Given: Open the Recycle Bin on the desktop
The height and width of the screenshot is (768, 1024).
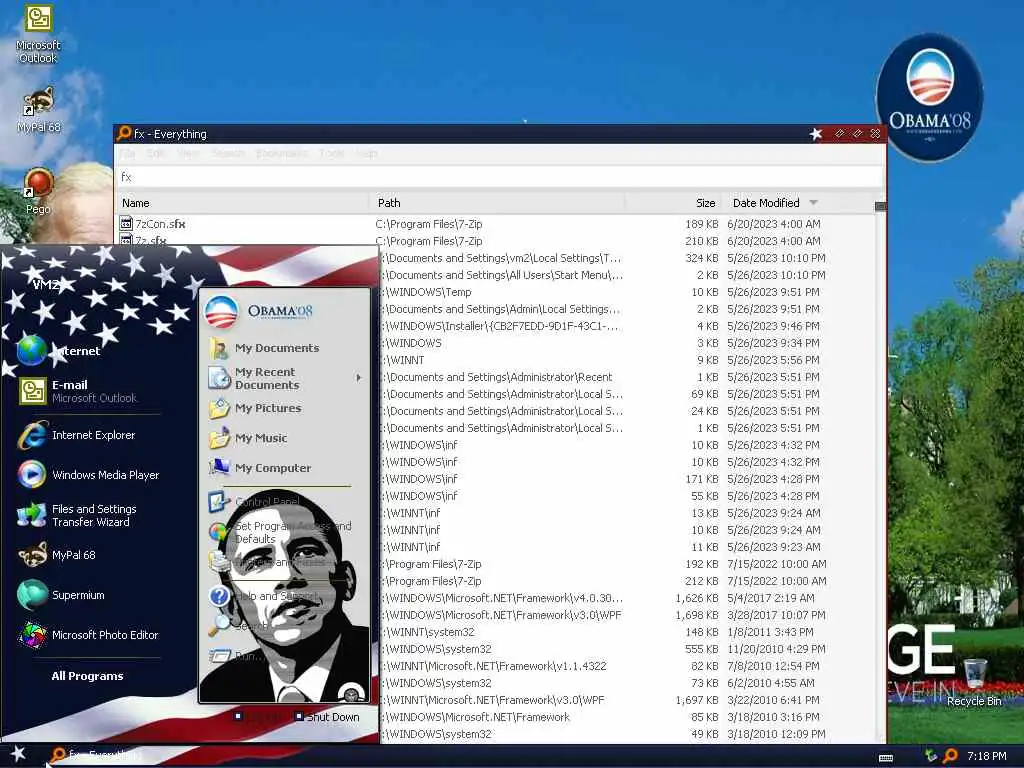Looking at the screenshot, I should click(x=974, y=682).
